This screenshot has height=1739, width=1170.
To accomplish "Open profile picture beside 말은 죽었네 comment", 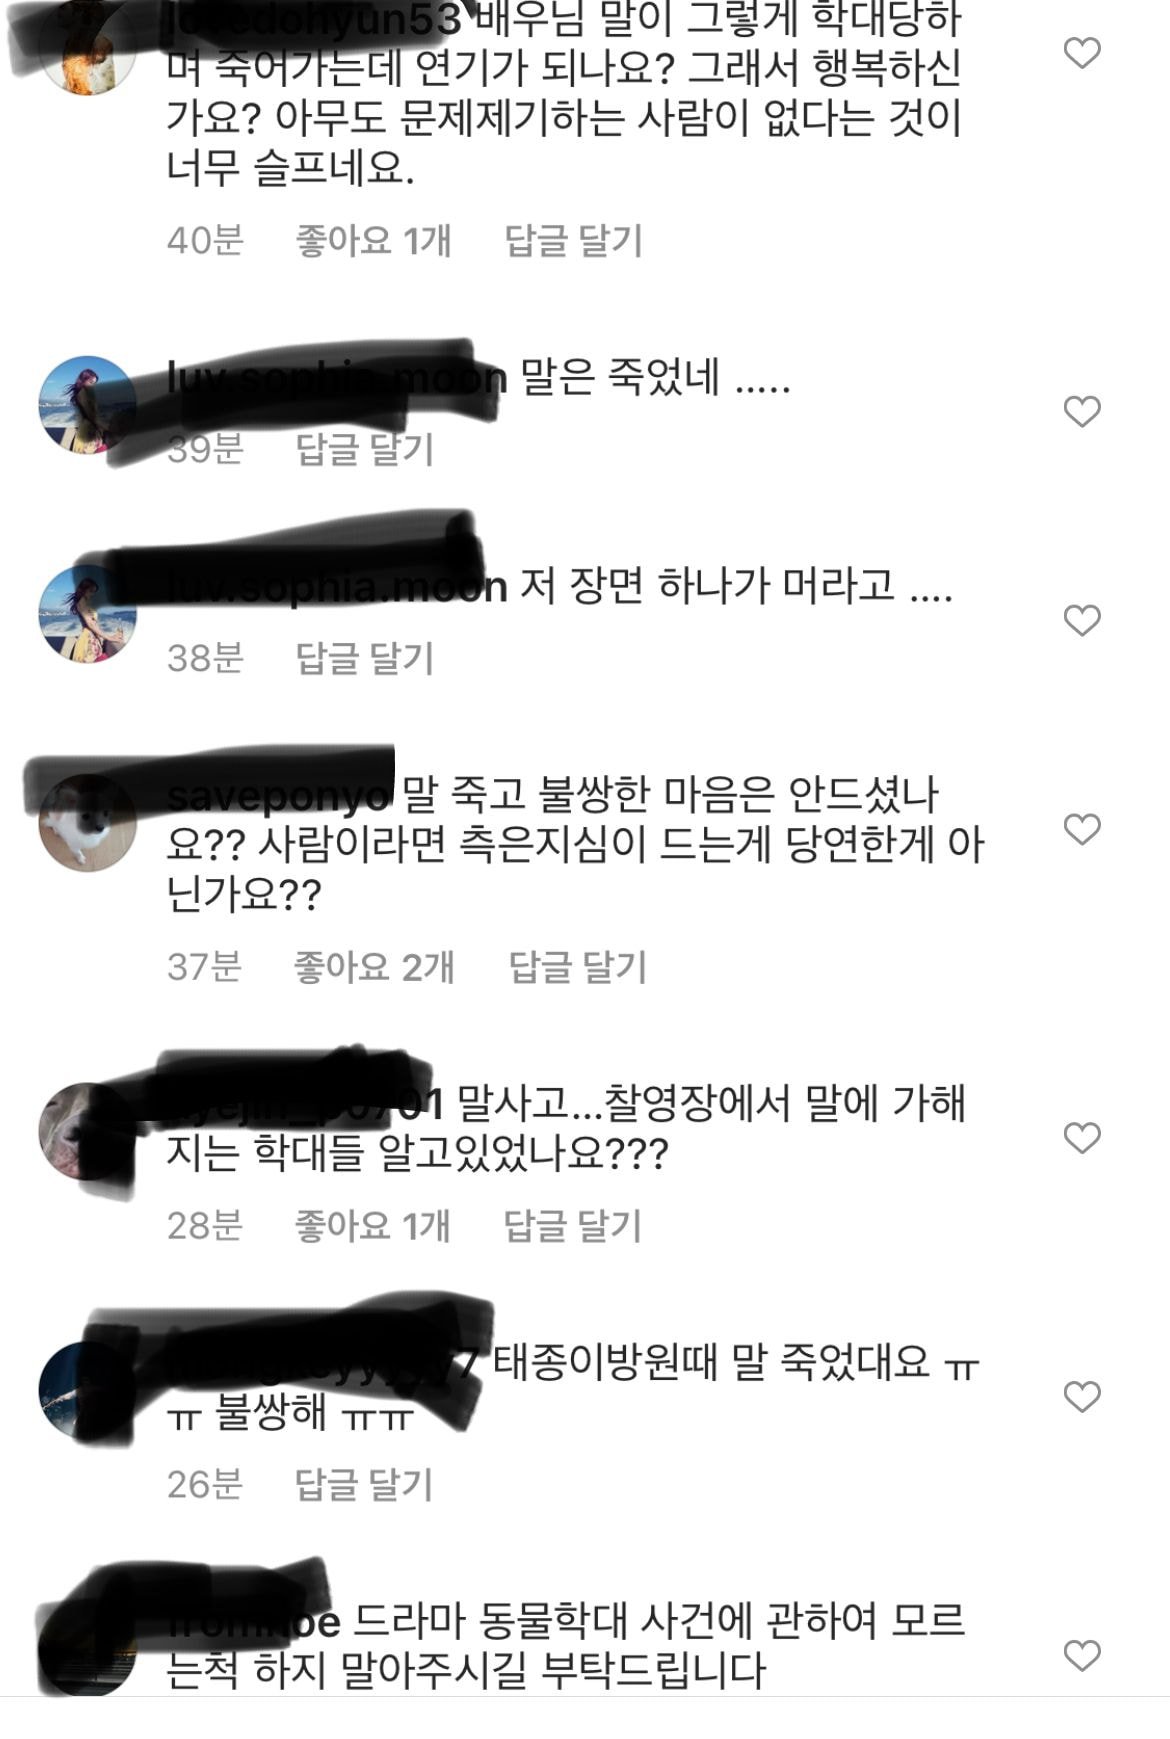I will click(x=87, y=405).
